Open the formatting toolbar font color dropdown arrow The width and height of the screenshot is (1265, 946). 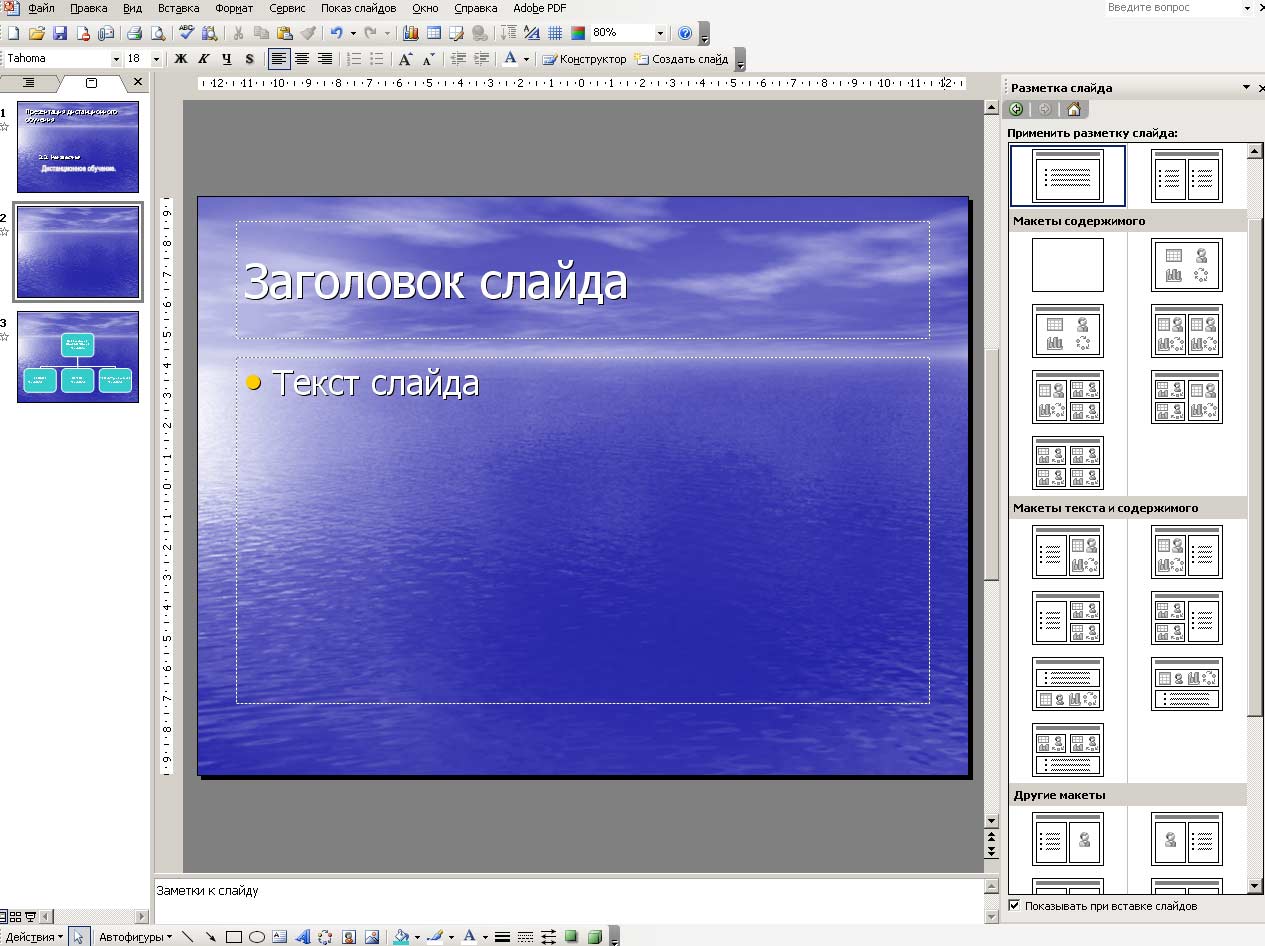pos(526,59)
